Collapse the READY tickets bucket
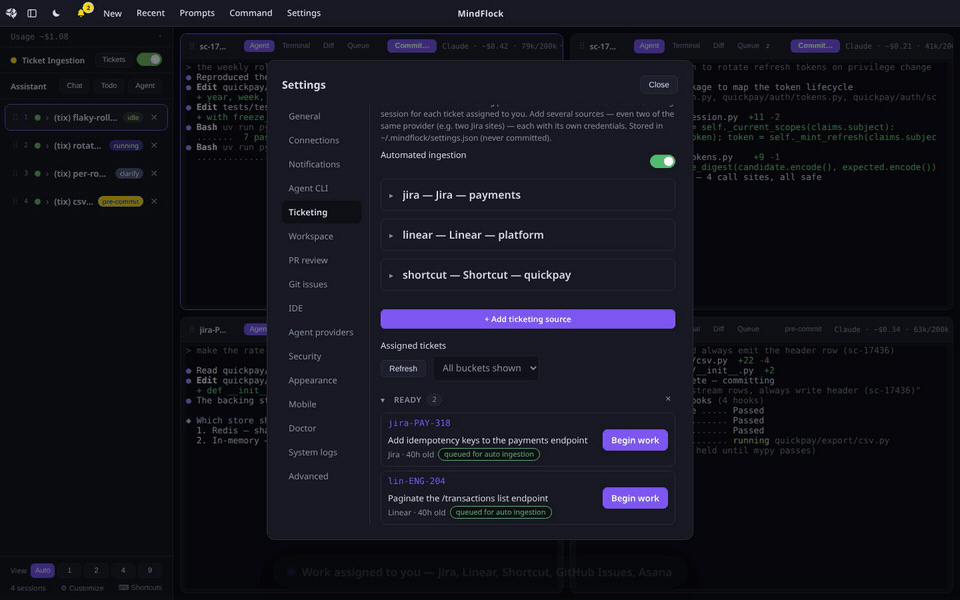Image resolution: width=960 pixels, height=600 pixels. tap(383, 400)
